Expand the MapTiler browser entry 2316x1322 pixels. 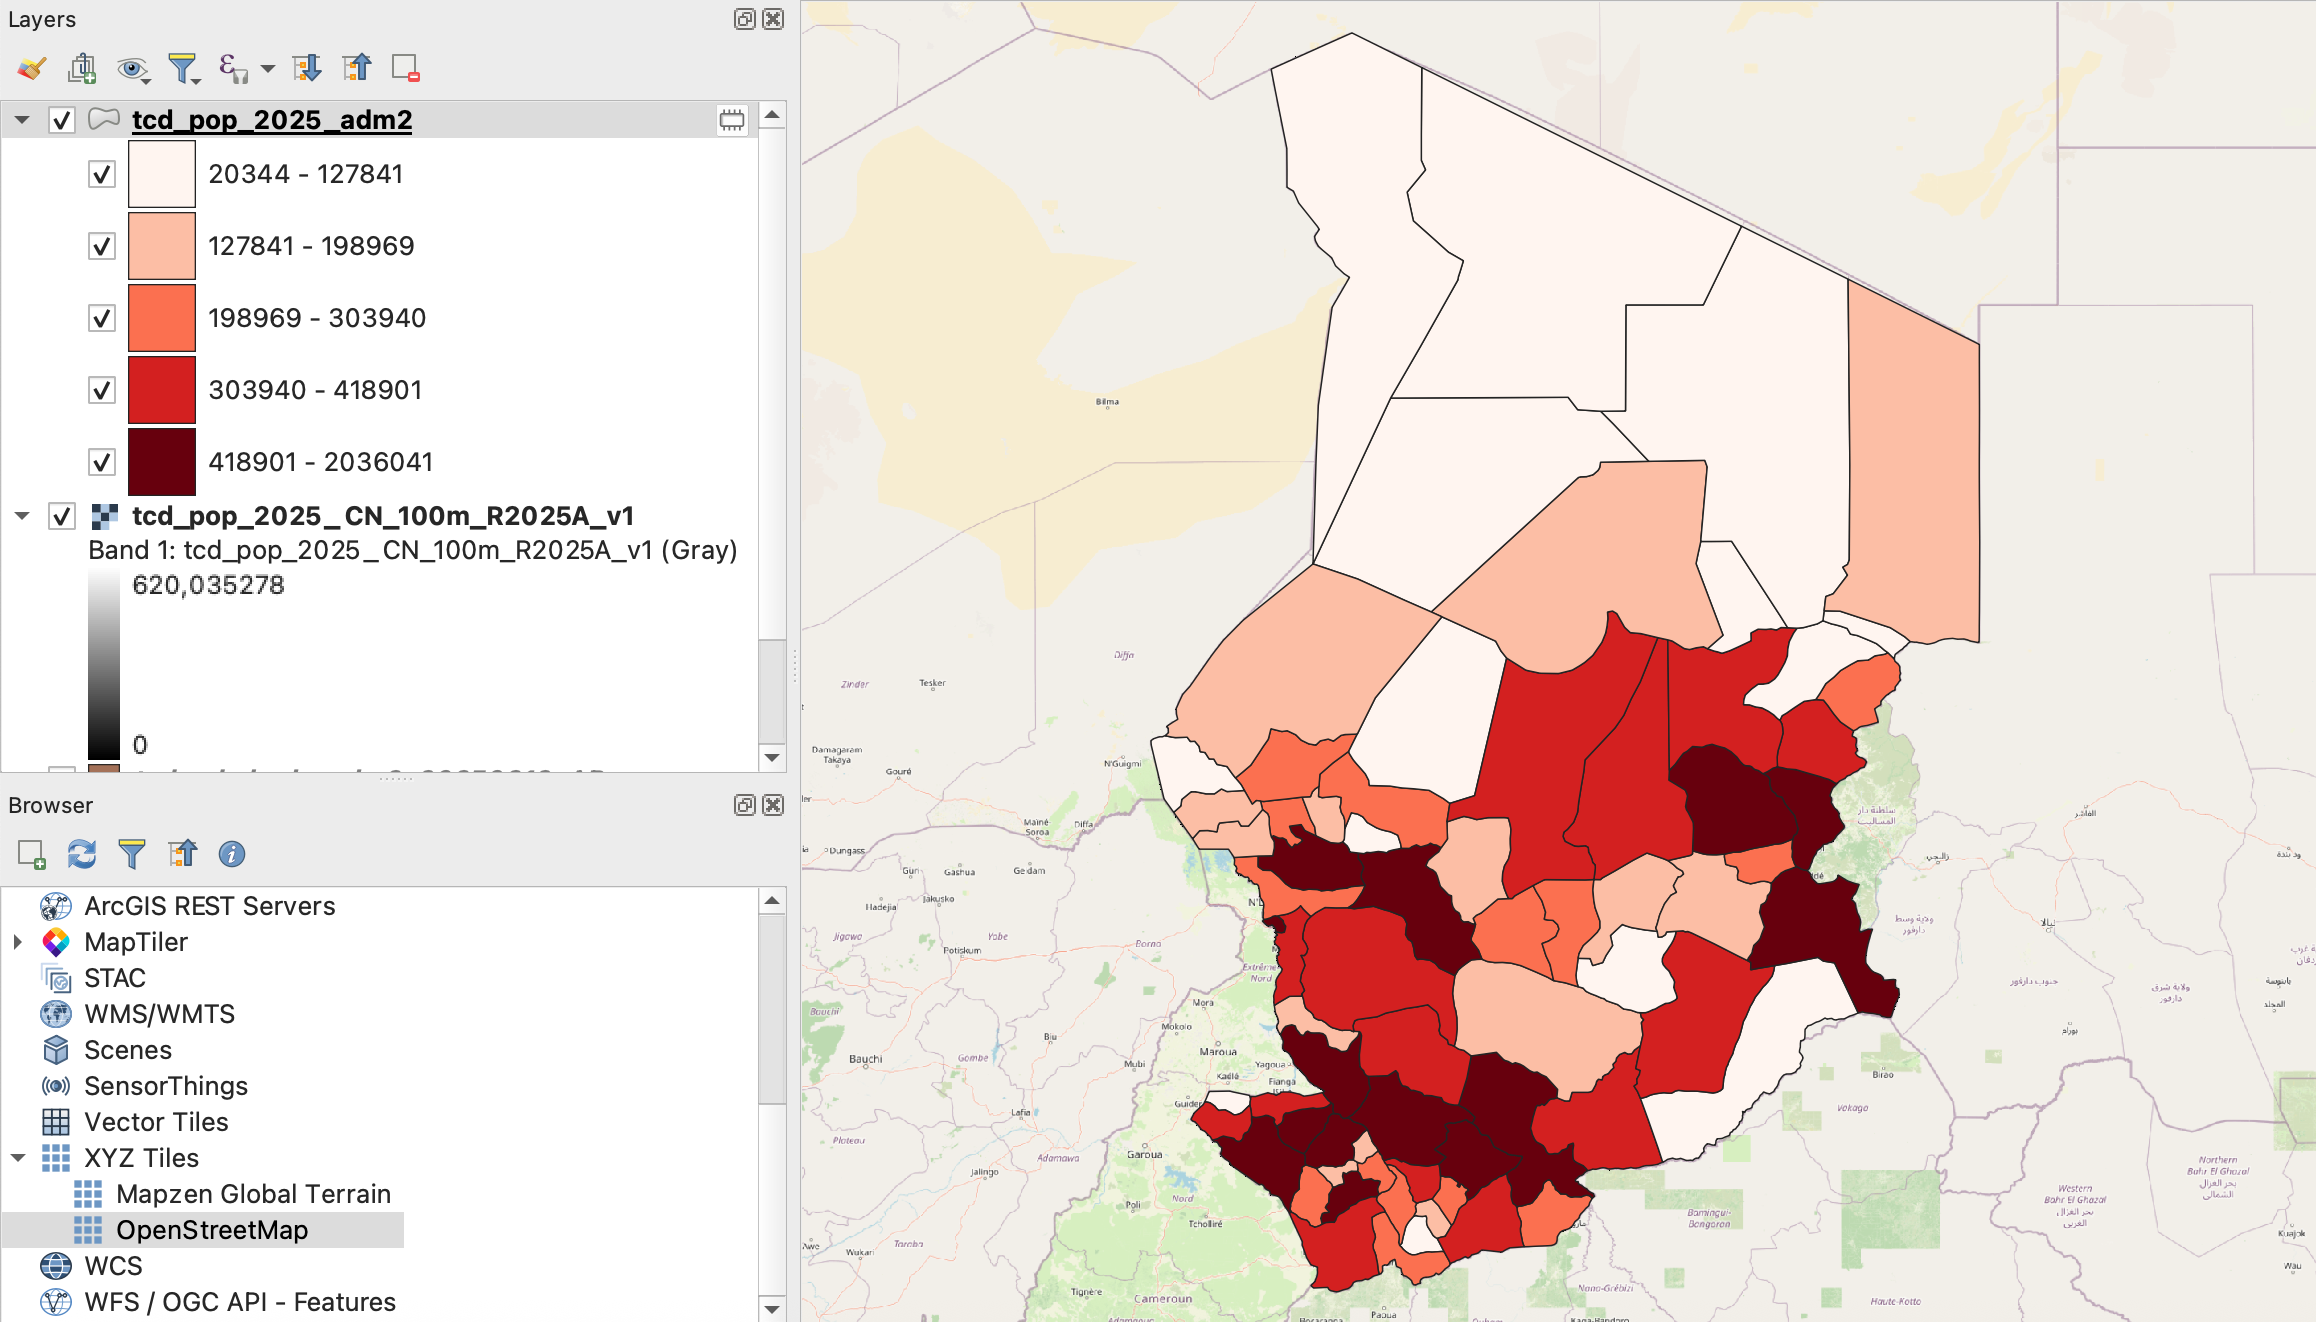click(x=18, y=942)
